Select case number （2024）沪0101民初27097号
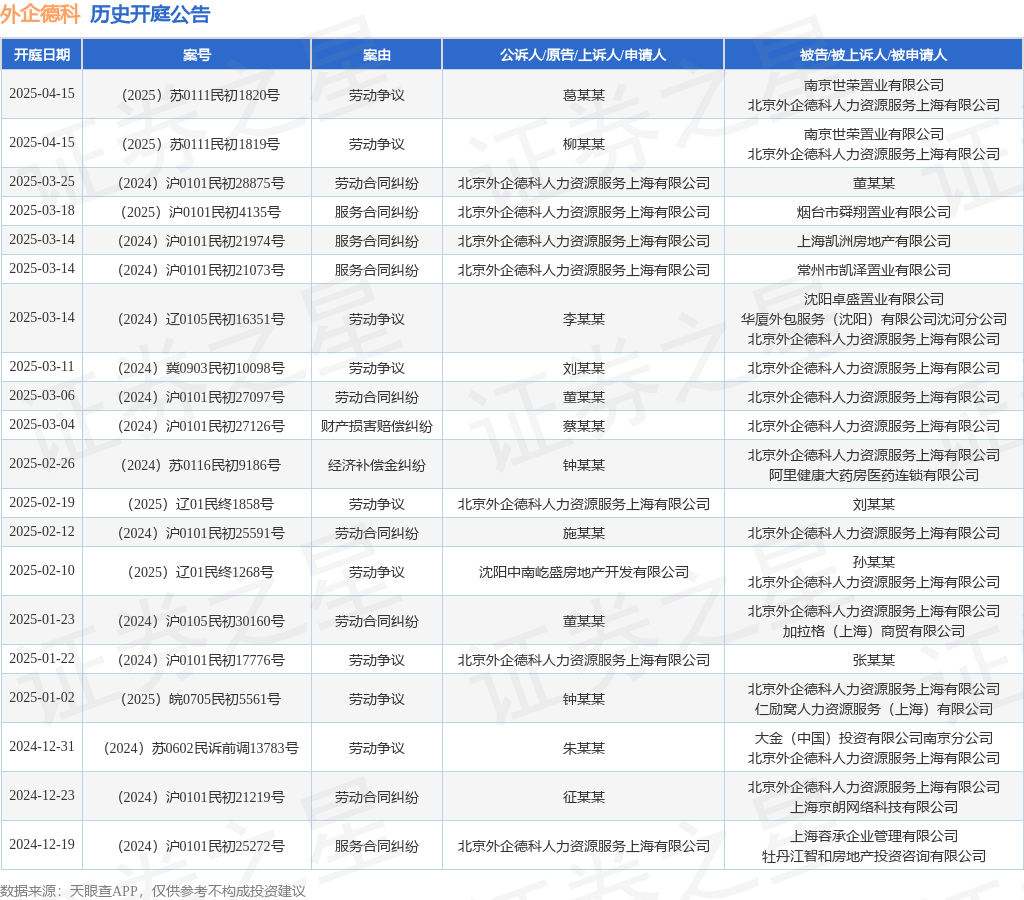 197,397
